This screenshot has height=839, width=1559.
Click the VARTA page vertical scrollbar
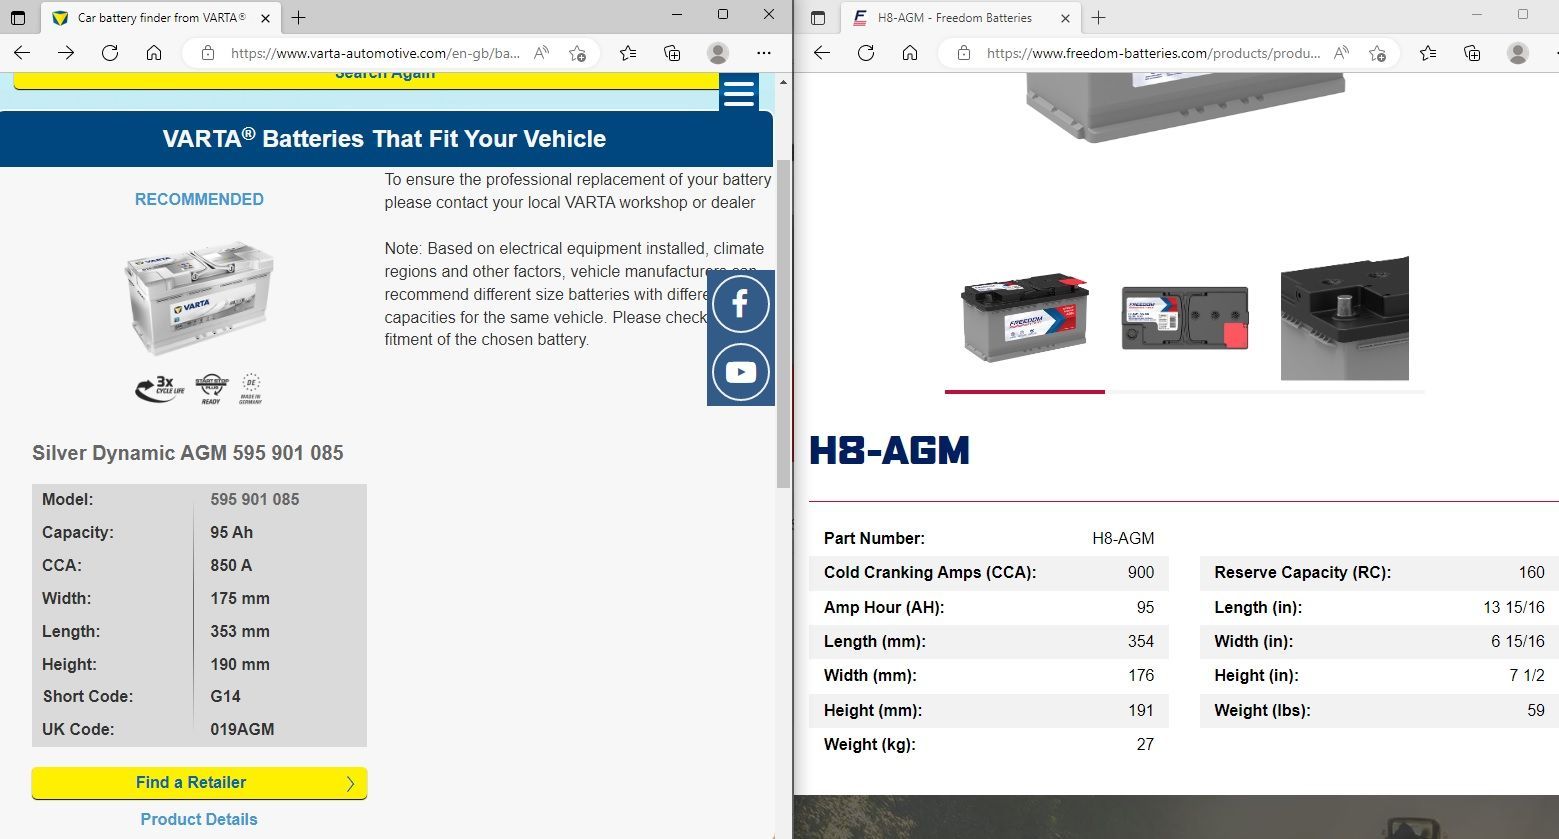coord(783,320)
